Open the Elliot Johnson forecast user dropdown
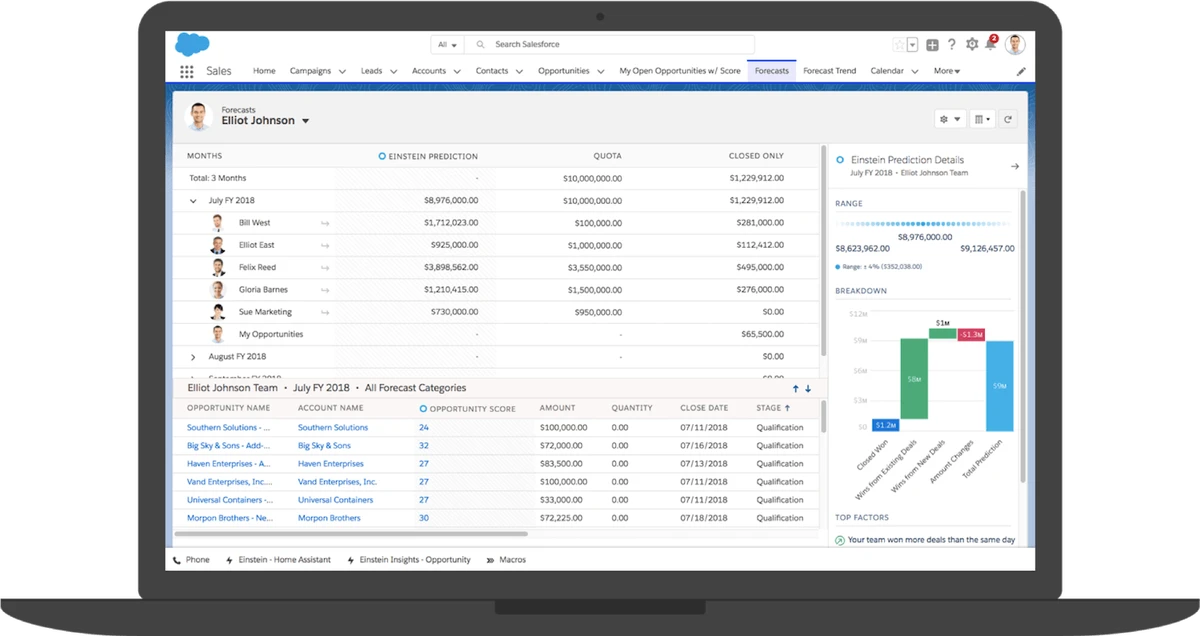This screenshot has height=636, width=1200. tap(305, 121)
